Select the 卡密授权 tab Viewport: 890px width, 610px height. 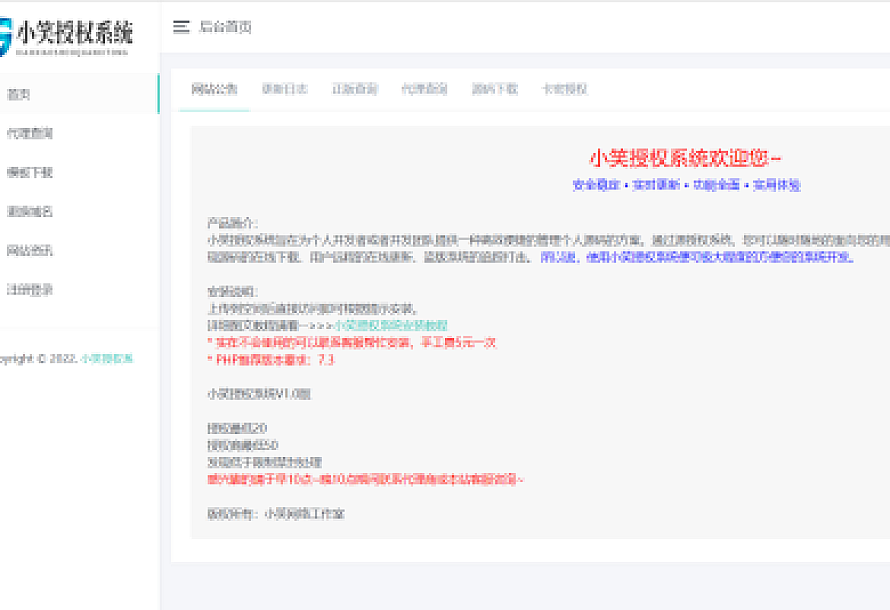click(x=565, y=89)
